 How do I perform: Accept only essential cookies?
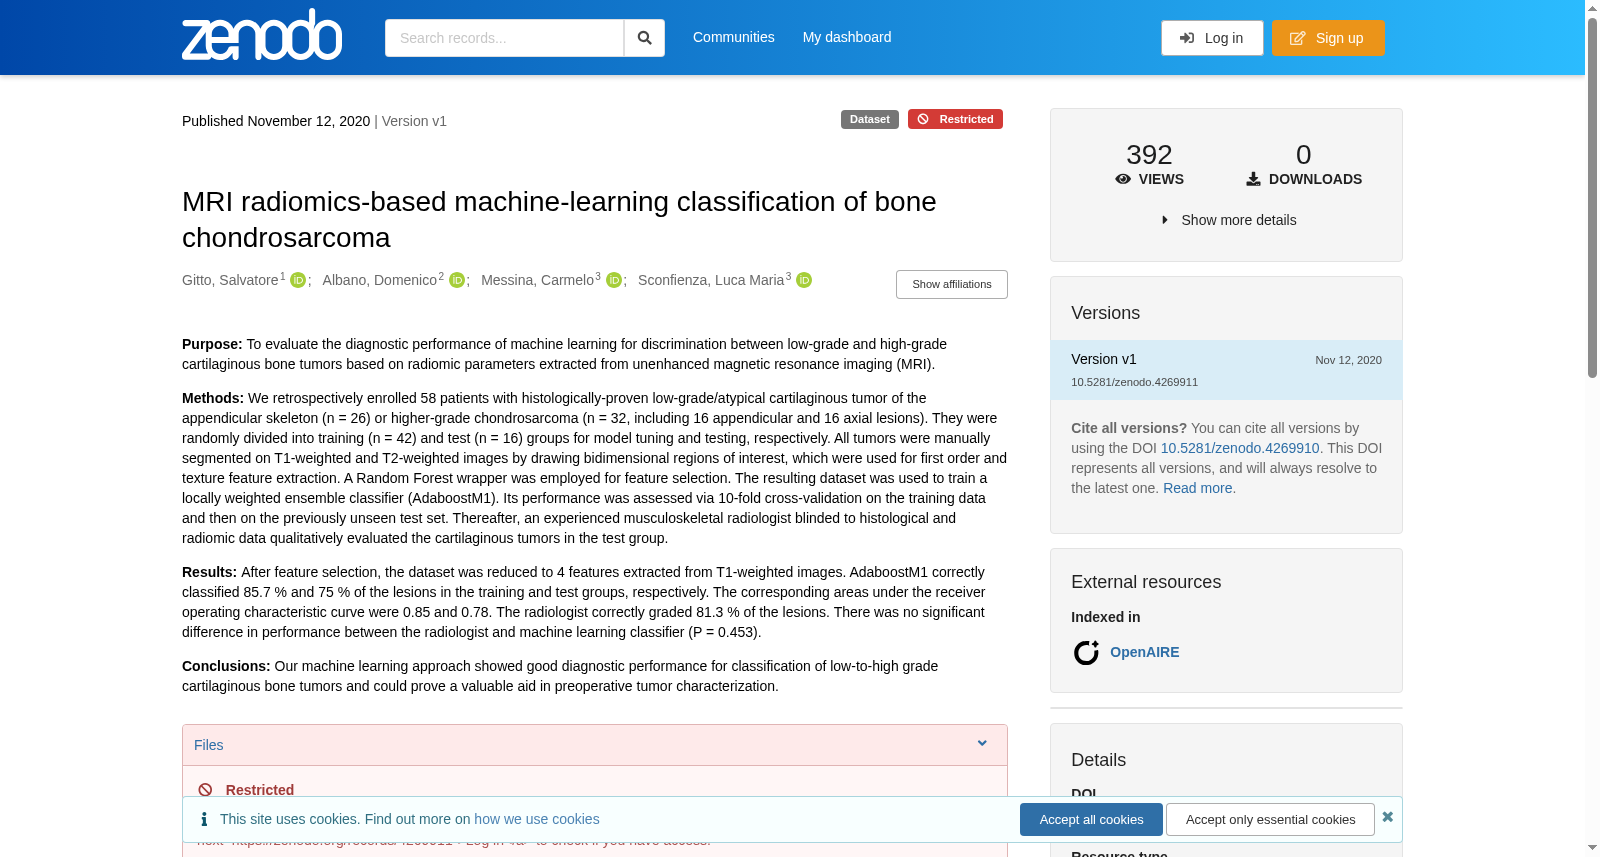[1270, 819]
